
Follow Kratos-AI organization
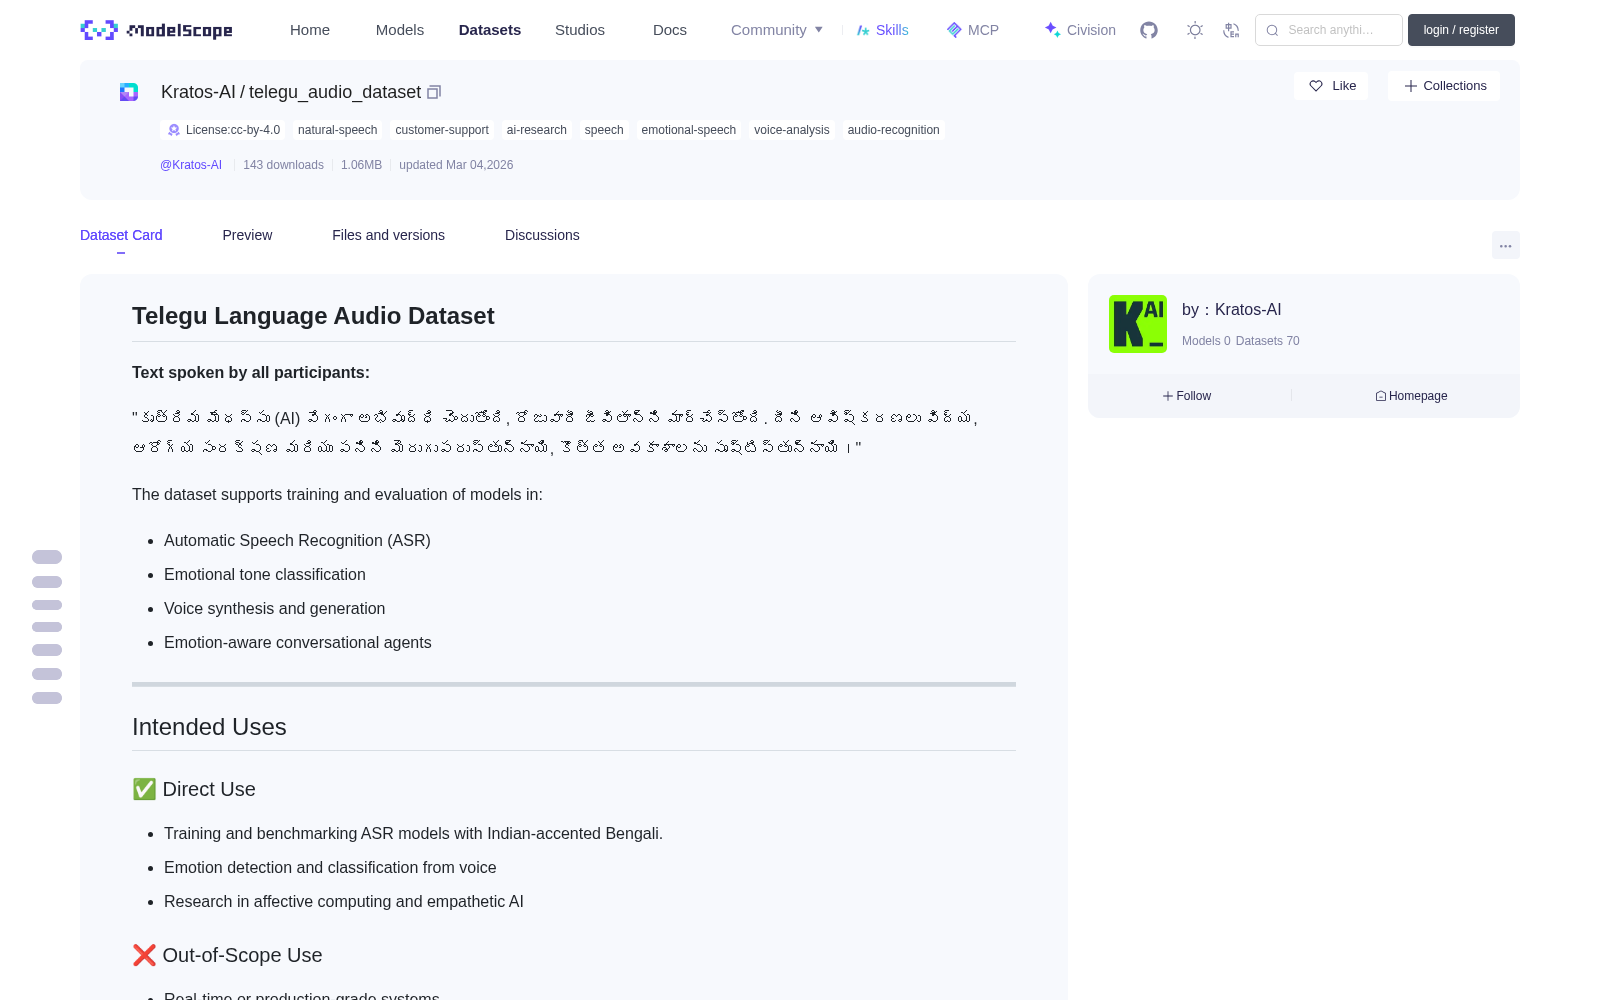coord(1187,396)
